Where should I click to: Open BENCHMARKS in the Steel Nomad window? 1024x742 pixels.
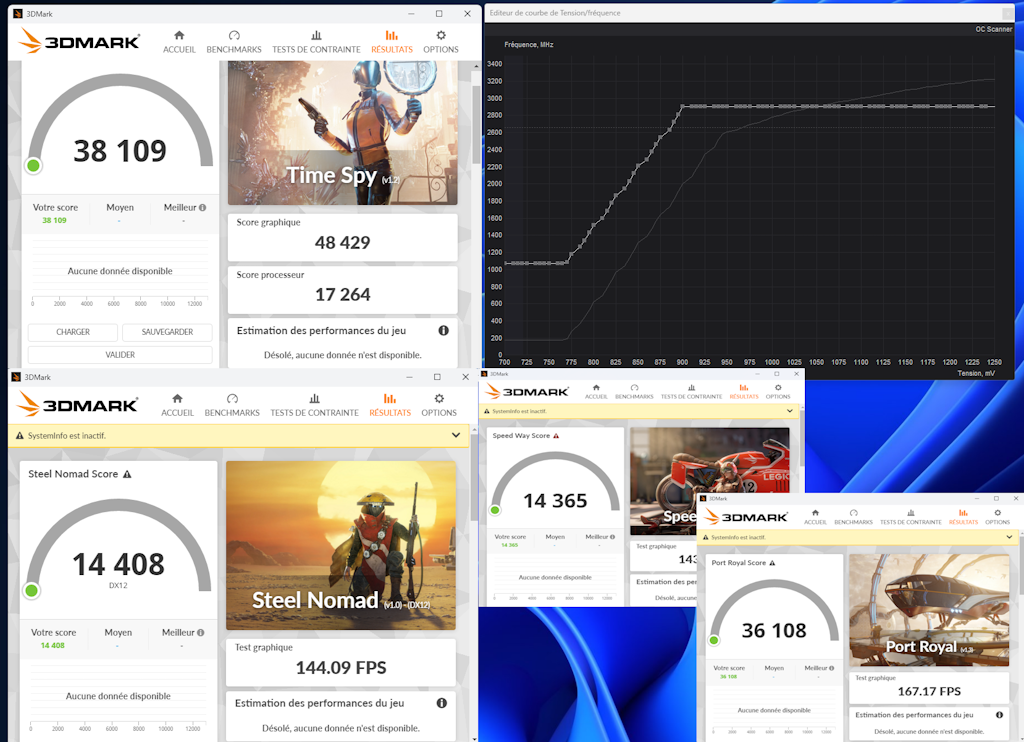232,405
